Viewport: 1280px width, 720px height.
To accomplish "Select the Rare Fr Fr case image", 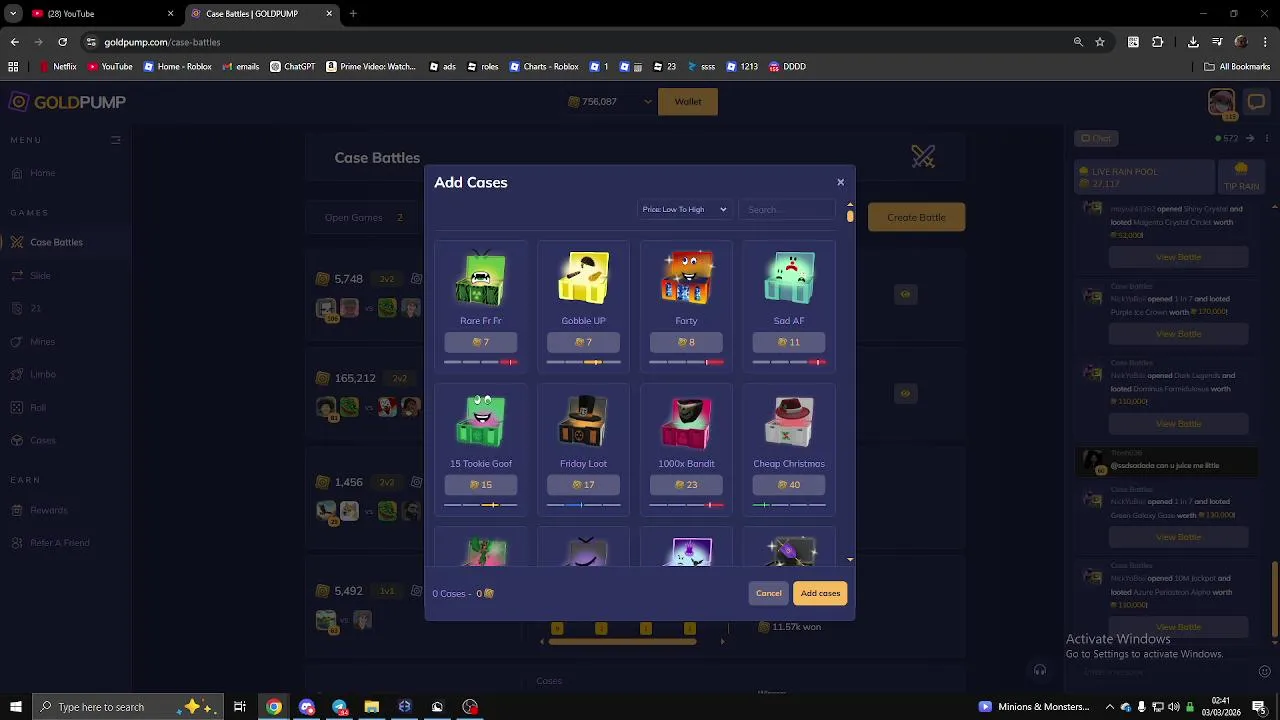I will 481,278.
